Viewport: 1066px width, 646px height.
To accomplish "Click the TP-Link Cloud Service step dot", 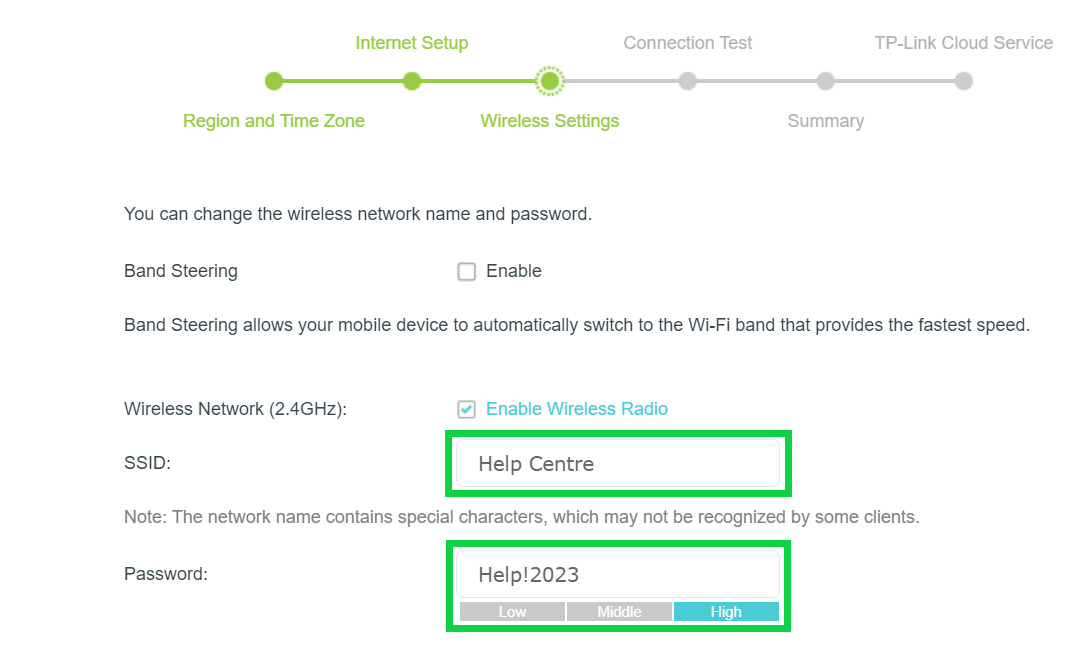I will [963, 81].
